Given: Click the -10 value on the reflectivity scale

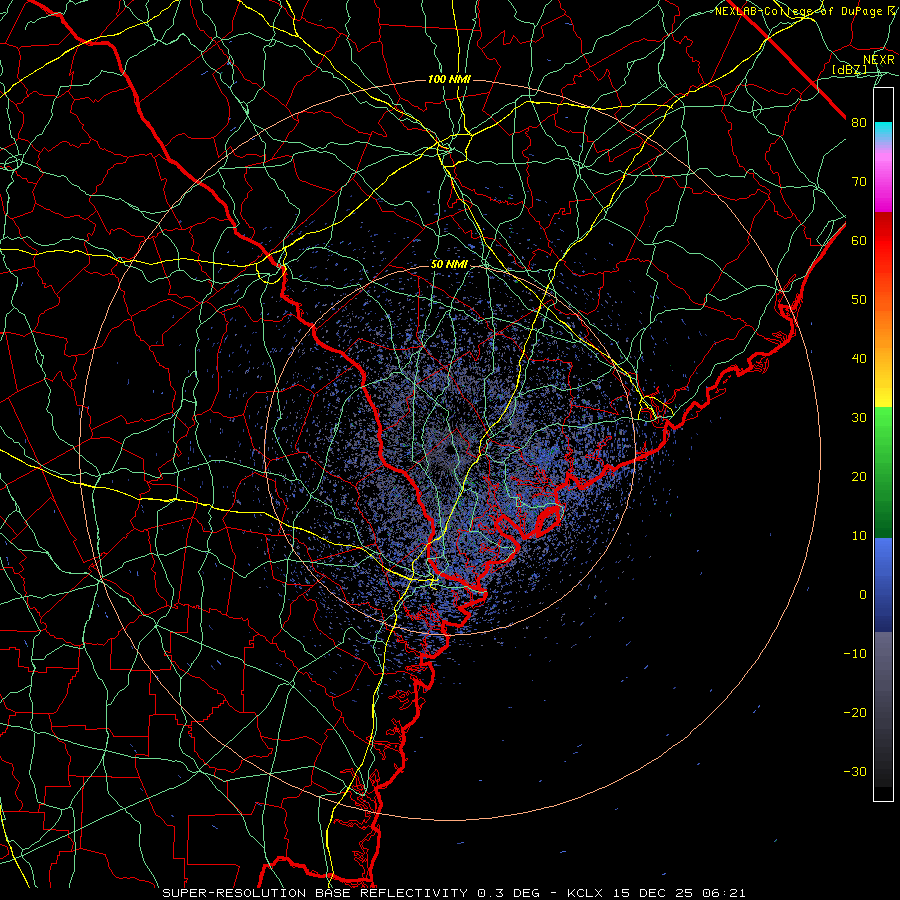Looking at the screenshot, I should (x=855, y=654).
